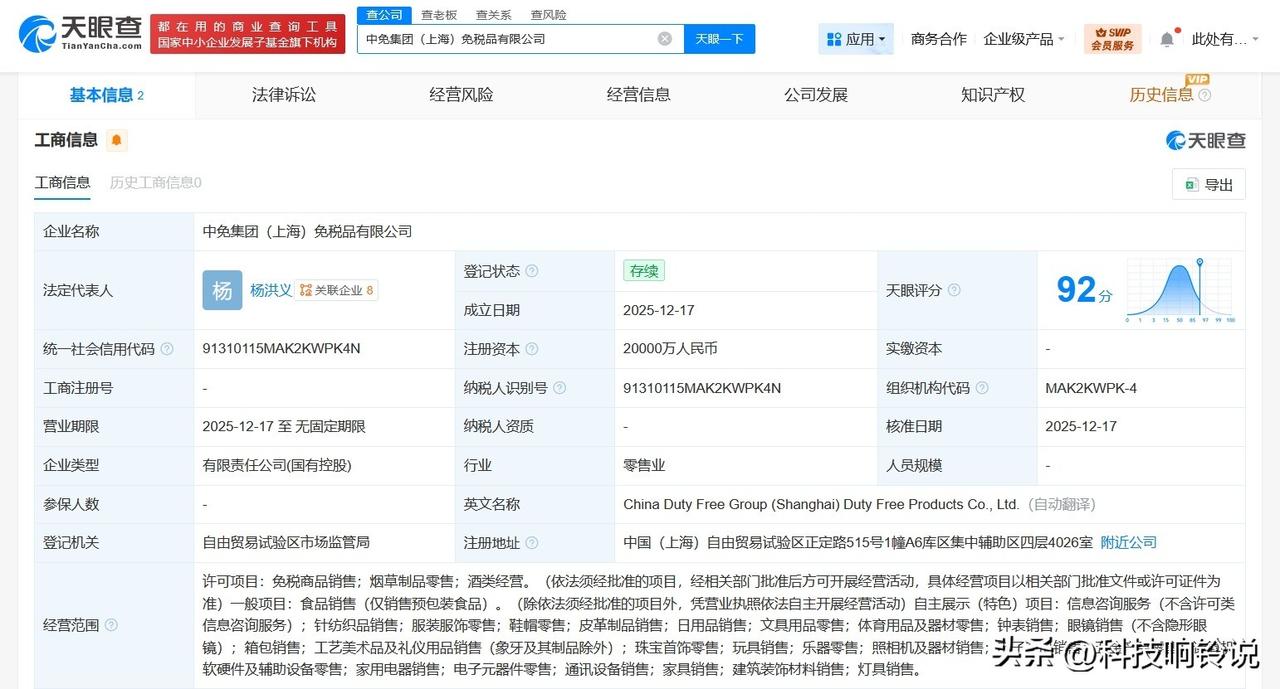The width and height of the screenshot is (1280, 689).
Task: Select the 历史工商信息0 tab
Action: [x=155, y=183]
